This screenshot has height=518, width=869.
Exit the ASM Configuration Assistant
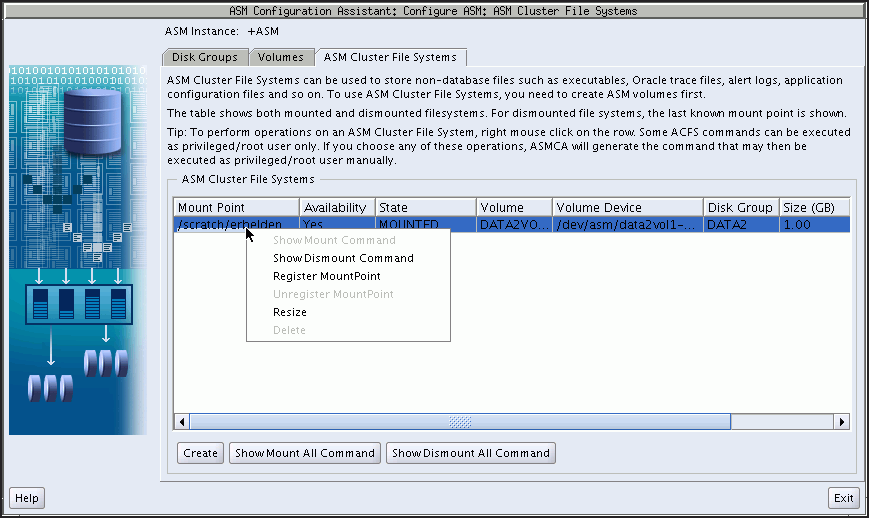point(843,498)
